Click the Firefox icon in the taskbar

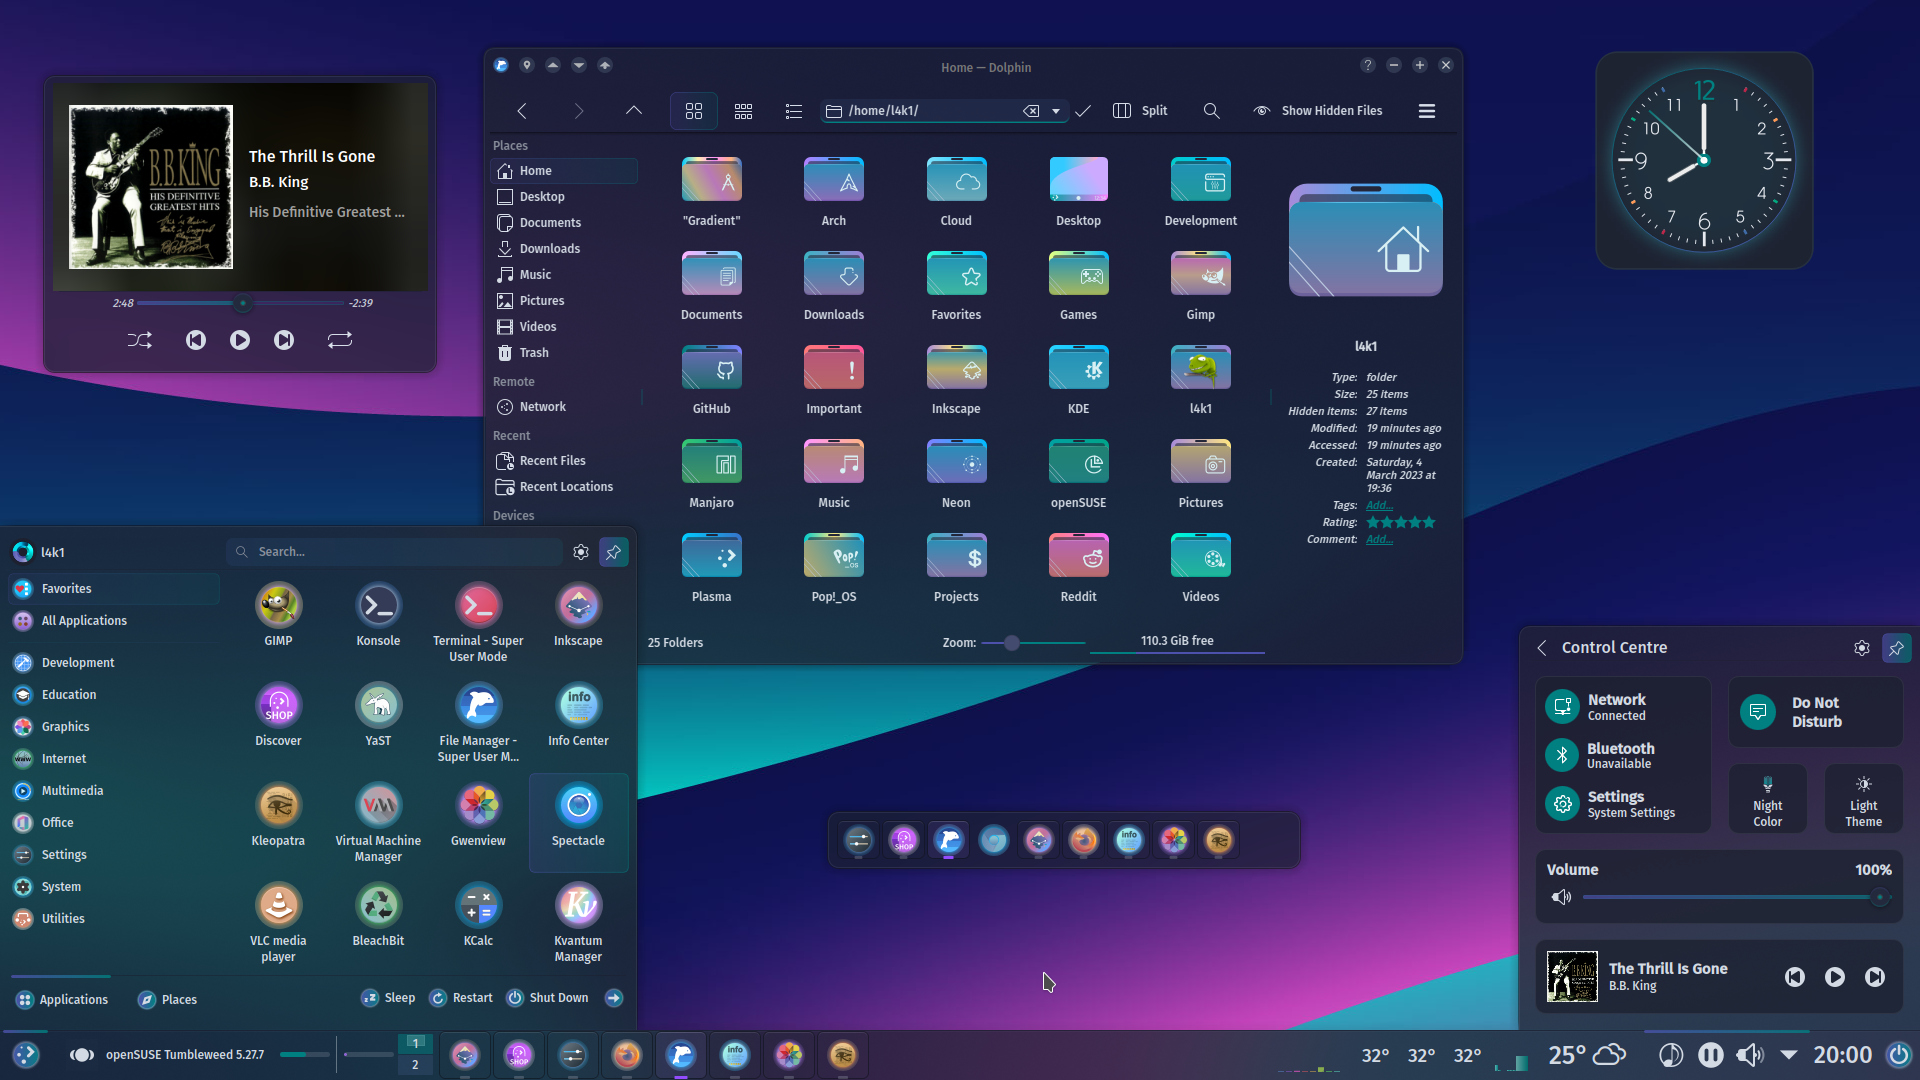(627, 1054)
